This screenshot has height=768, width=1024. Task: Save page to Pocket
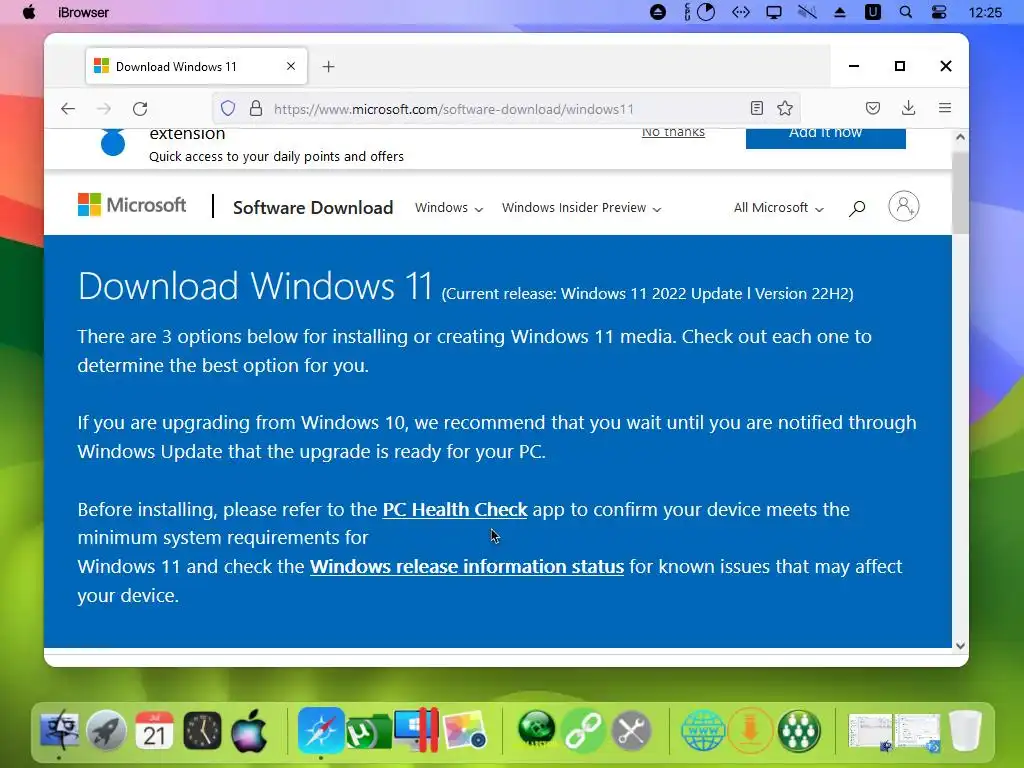pos(872,108)
